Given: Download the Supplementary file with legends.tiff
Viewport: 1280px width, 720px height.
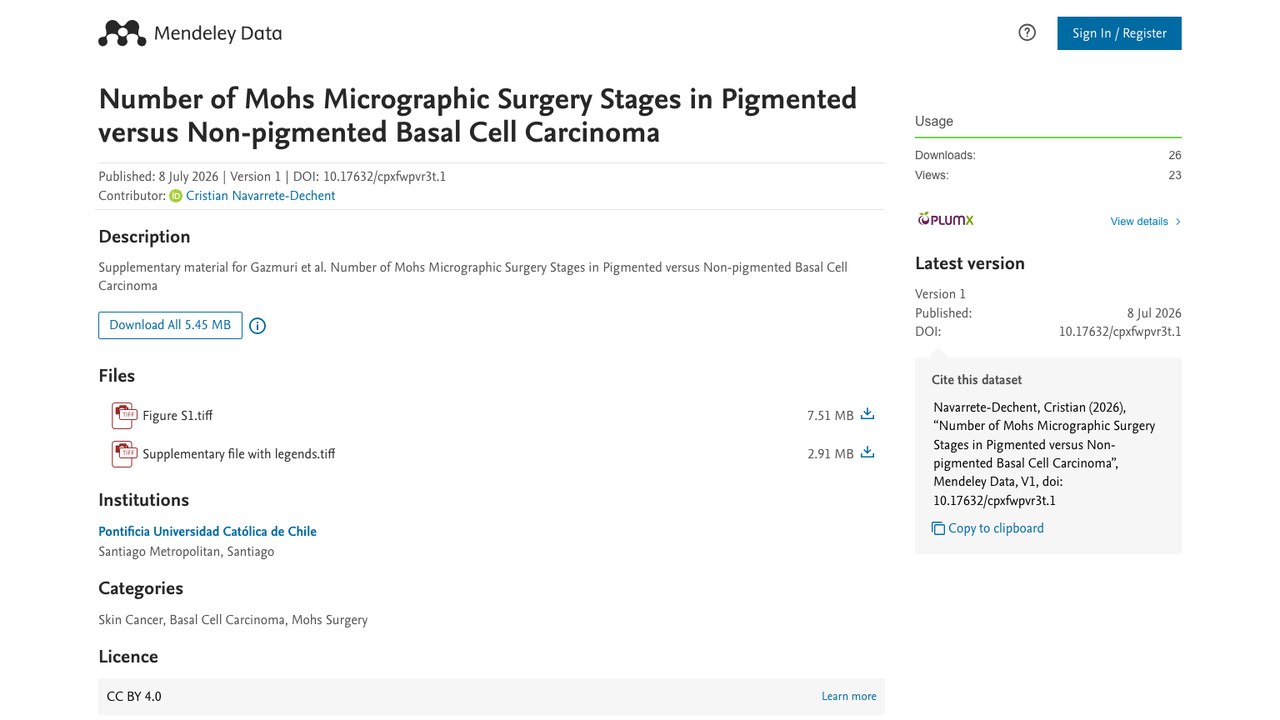Looking at the screenshot, I should tap(867, 452).
